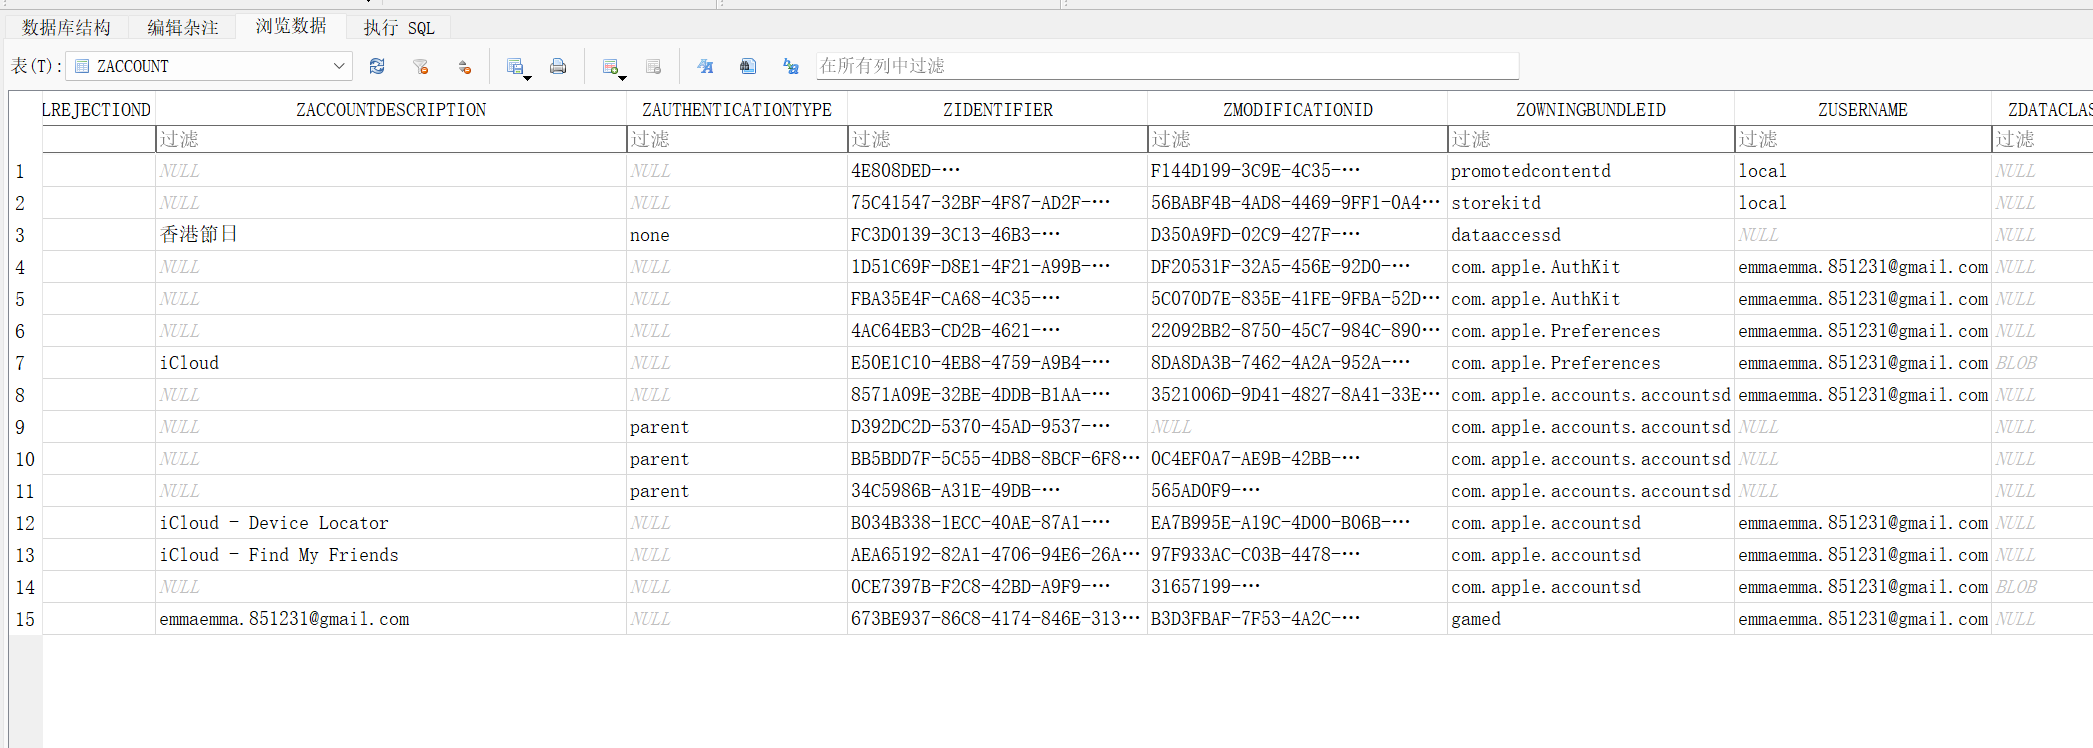This screenshot has height=748, width=2093.
Task: Select the username cell in row 15
Action: tap(1863, 619)
